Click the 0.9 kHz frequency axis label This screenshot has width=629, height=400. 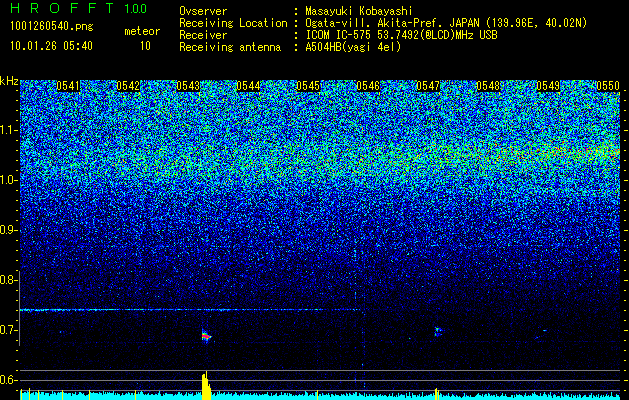click(x=9, y=230)
